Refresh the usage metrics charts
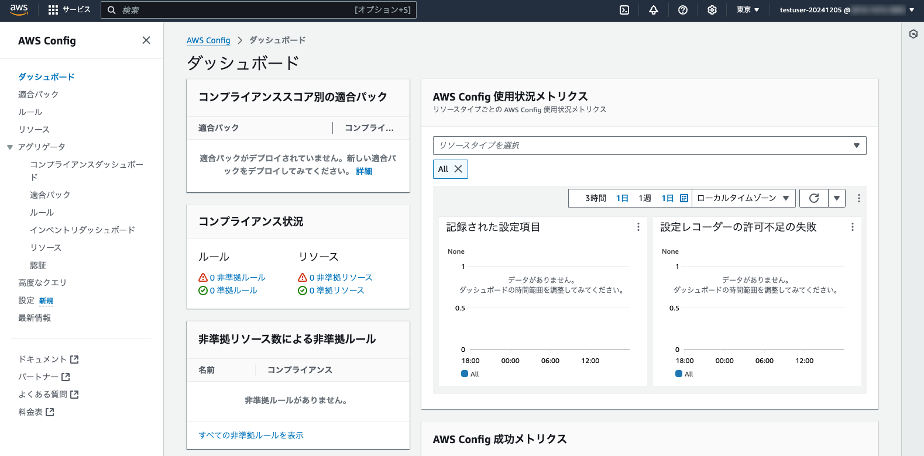924x456 pixels. click(814, 199)
